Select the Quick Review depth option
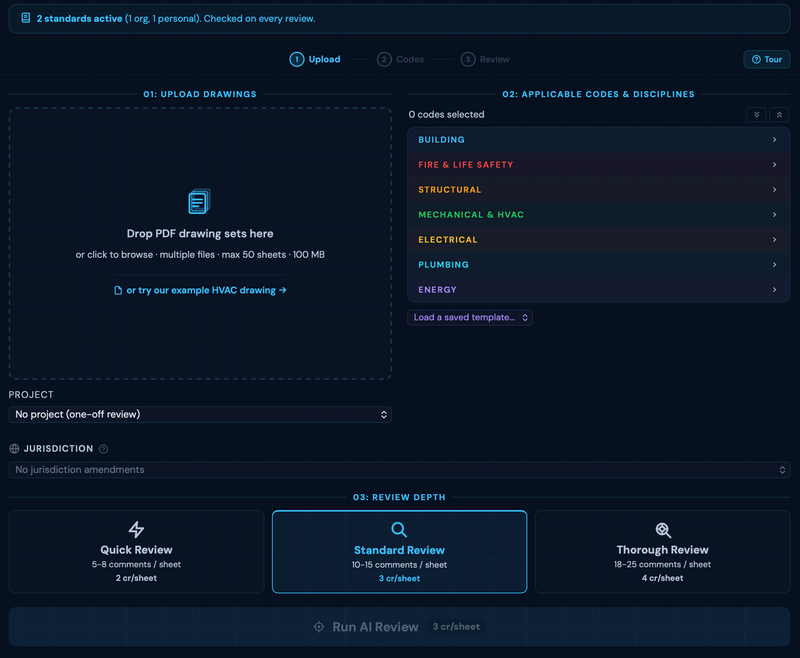The height and width of the screenshot is (658, 800). pos(136,552)
